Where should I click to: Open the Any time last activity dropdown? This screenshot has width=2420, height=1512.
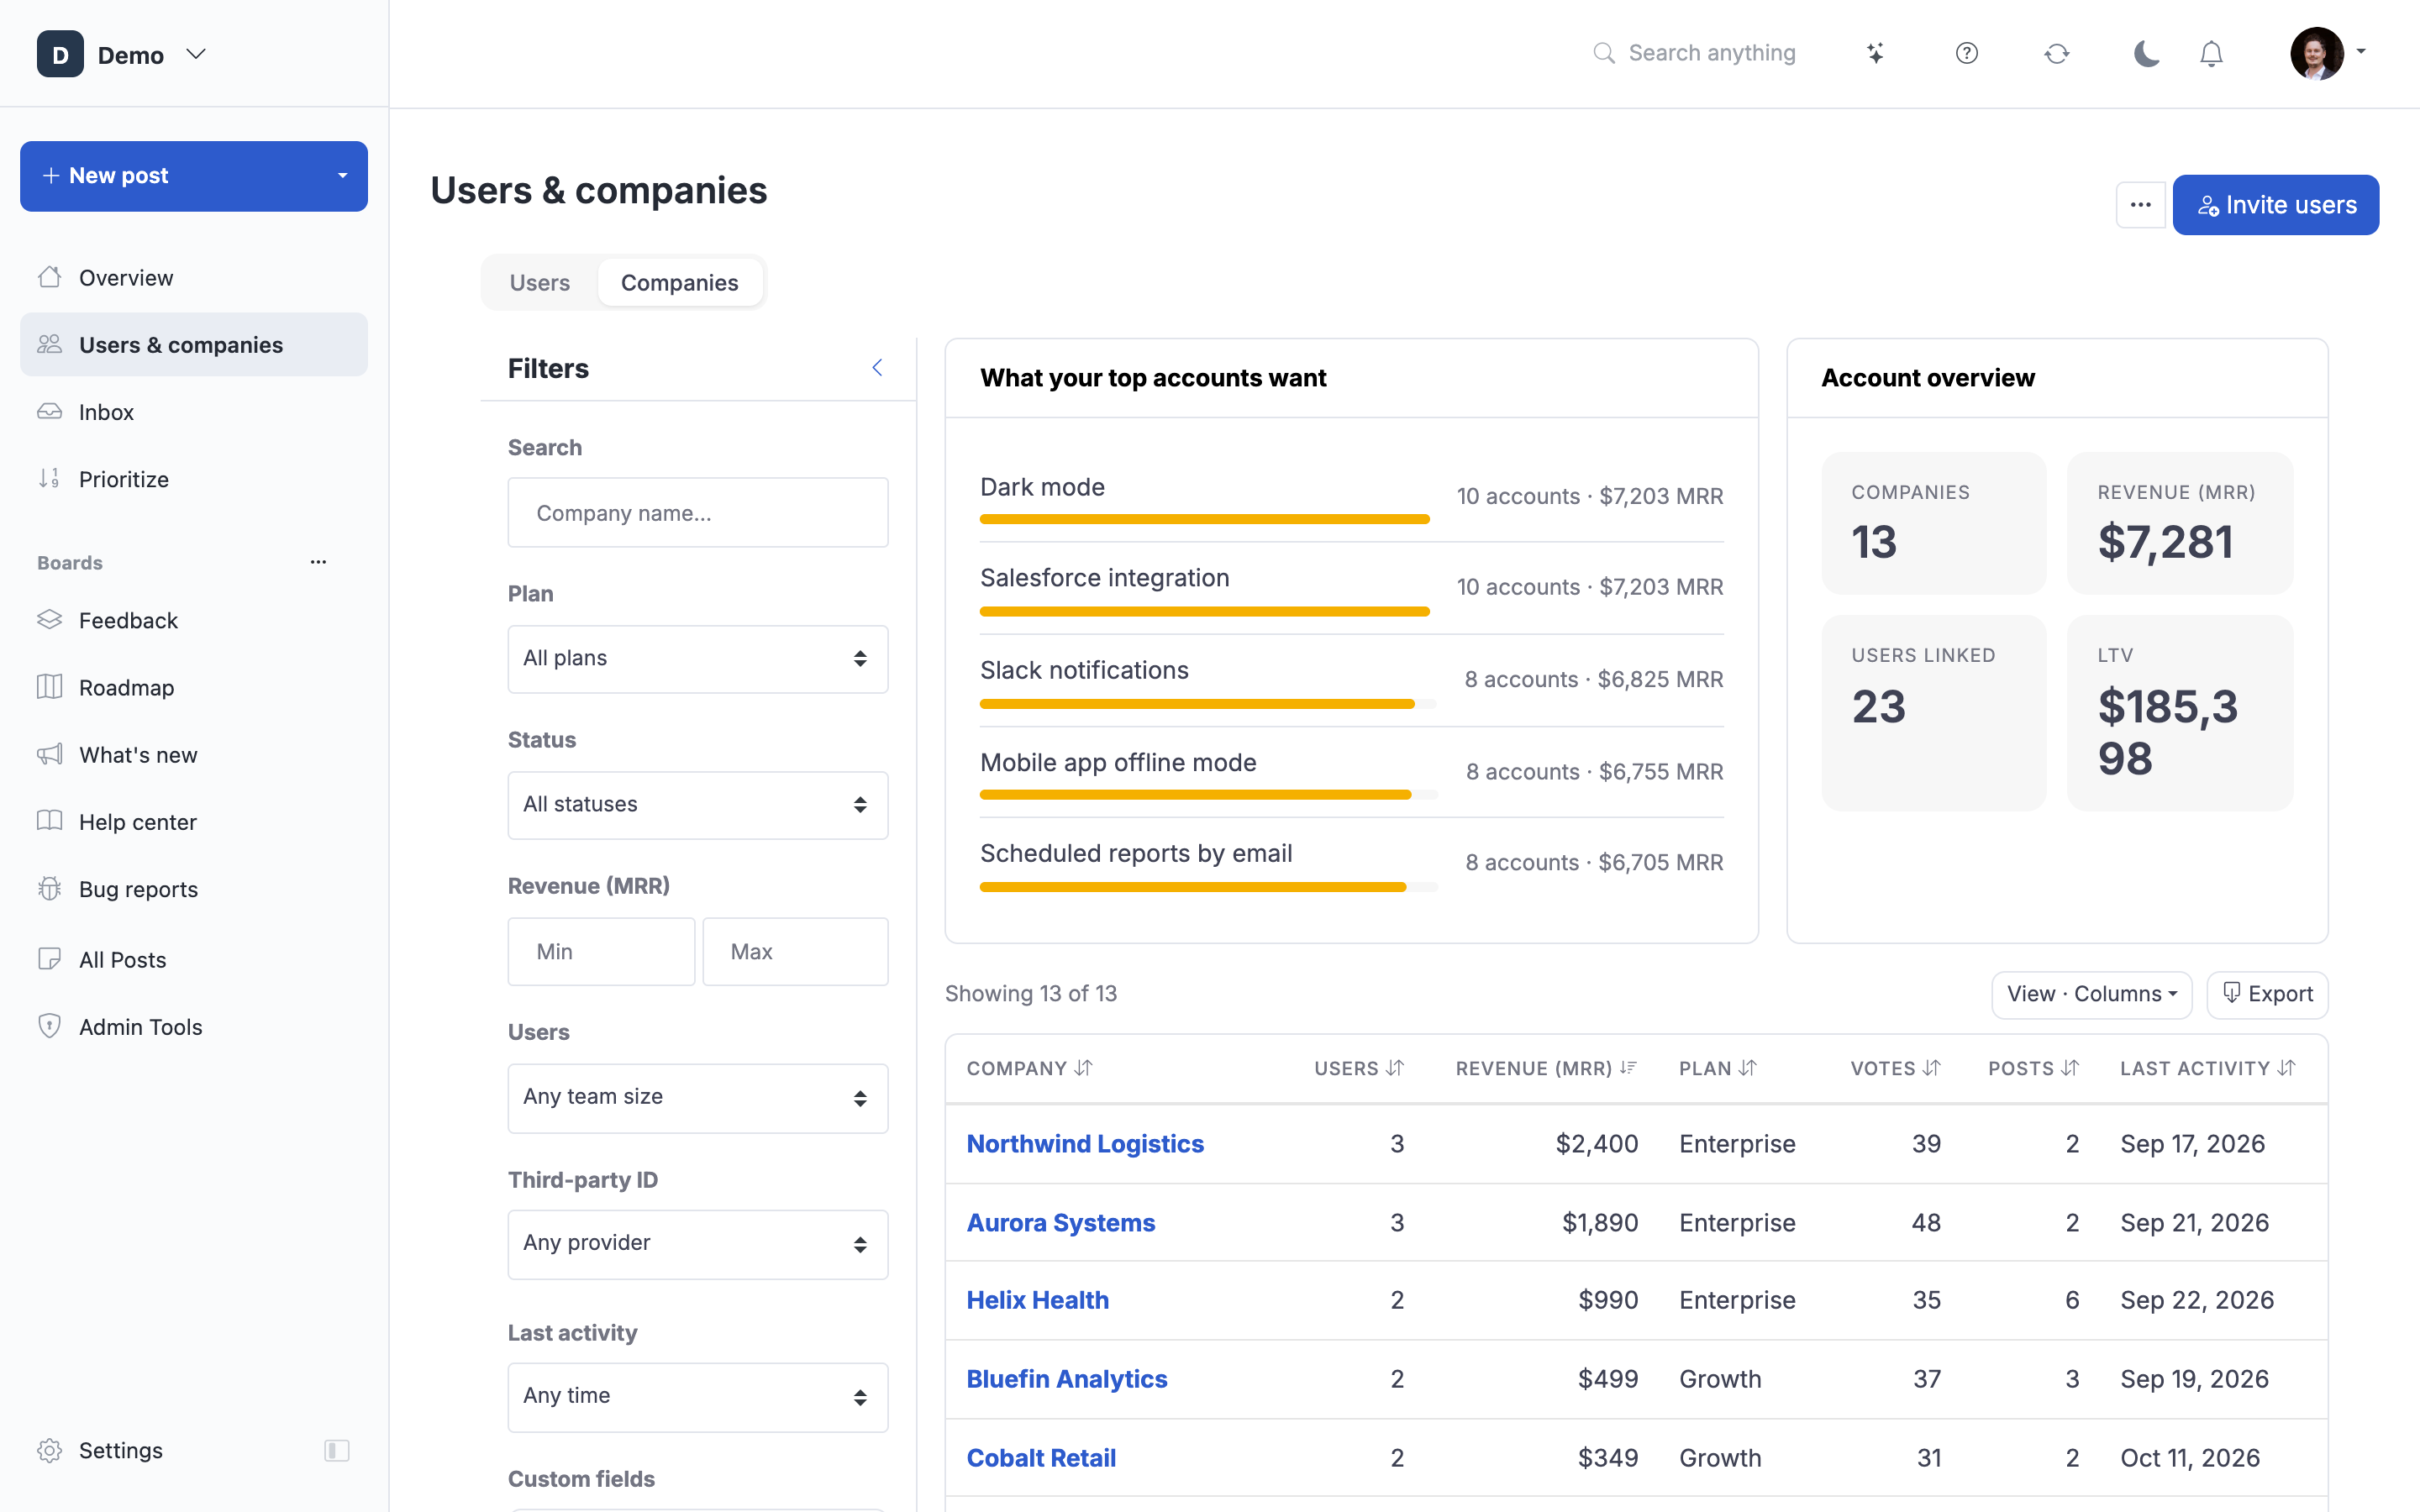697,1397
